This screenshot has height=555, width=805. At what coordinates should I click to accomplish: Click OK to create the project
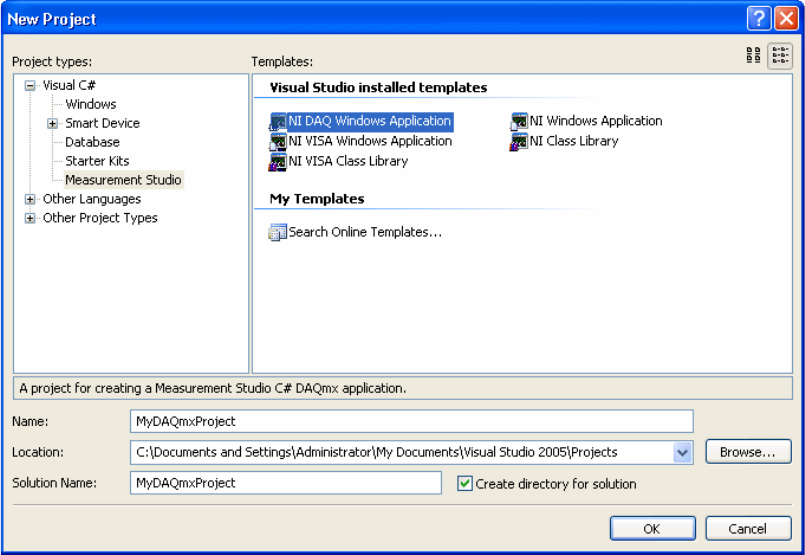click(x=653, y=528)
